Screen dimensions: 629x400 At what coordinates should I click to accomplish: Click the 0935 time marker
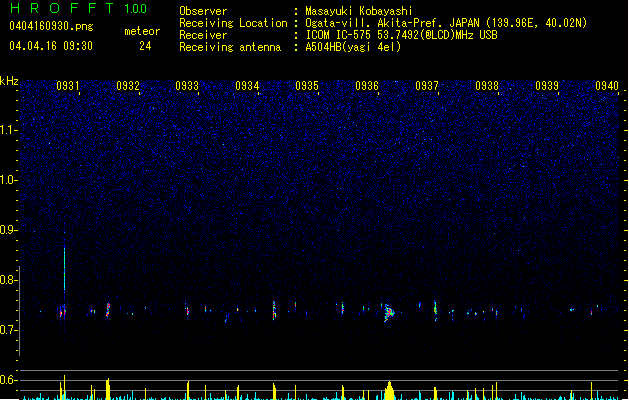click(x=307, y=86)
